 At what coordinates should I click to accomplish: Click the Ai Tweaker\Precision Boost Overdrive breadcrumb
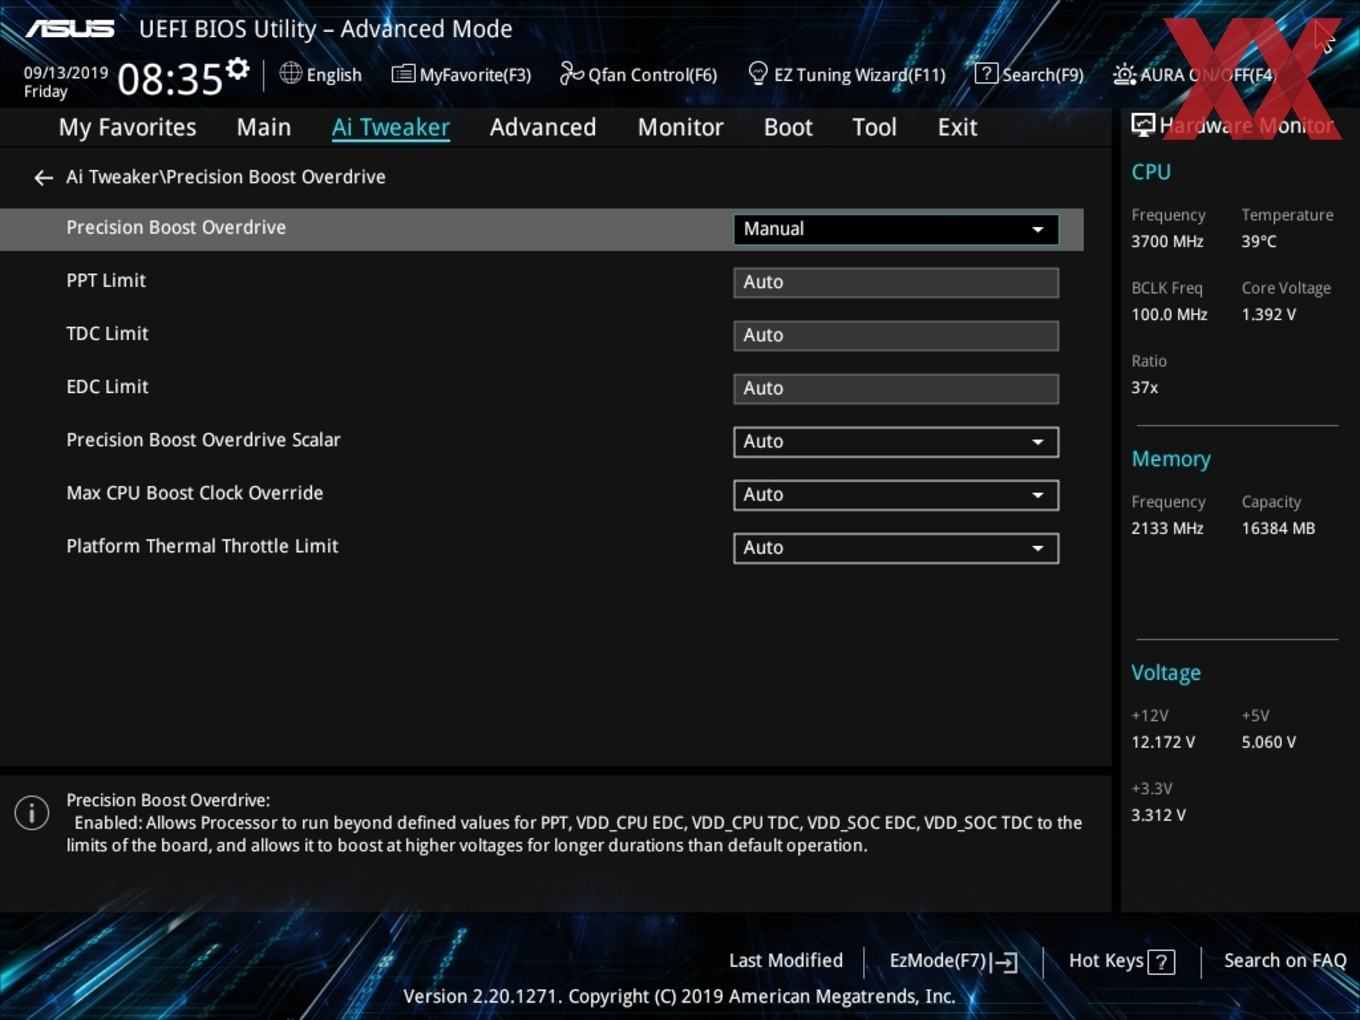226,177
